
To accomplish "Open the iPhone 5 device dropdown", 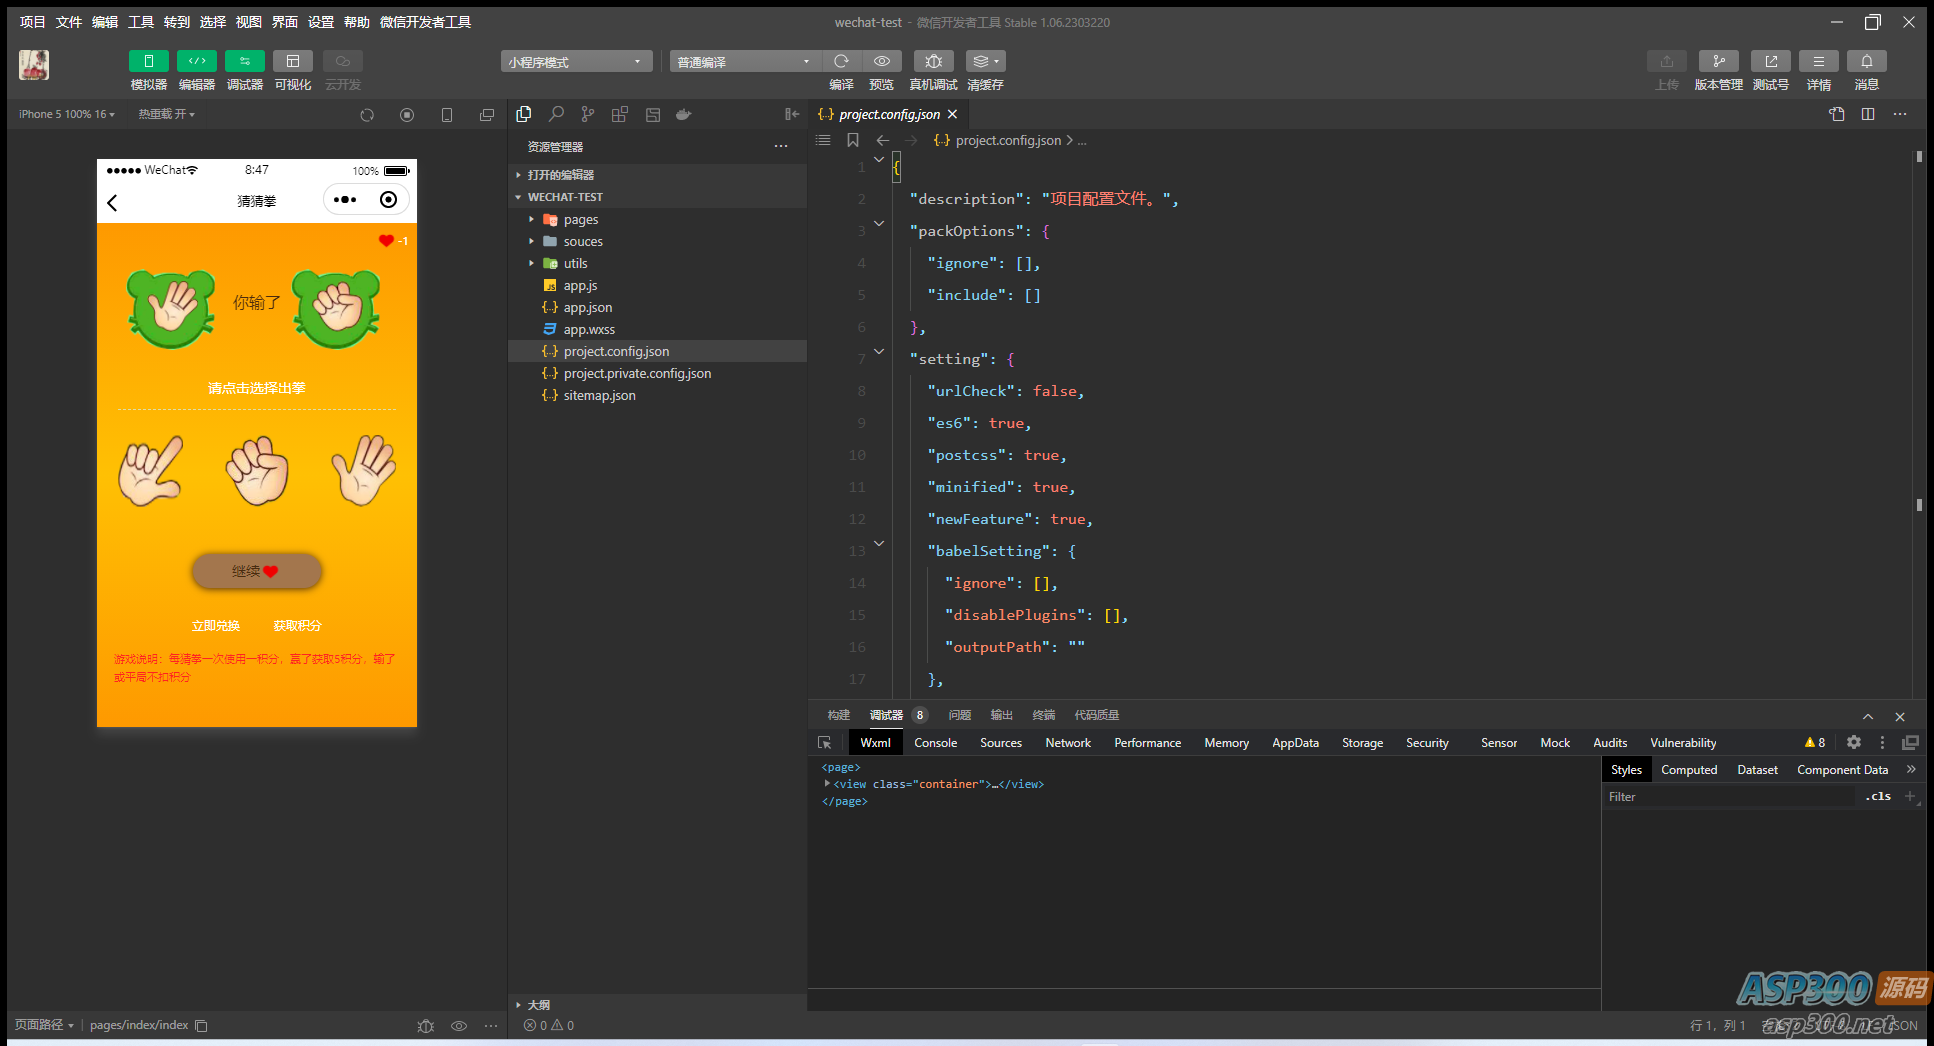I will point(66,115).
